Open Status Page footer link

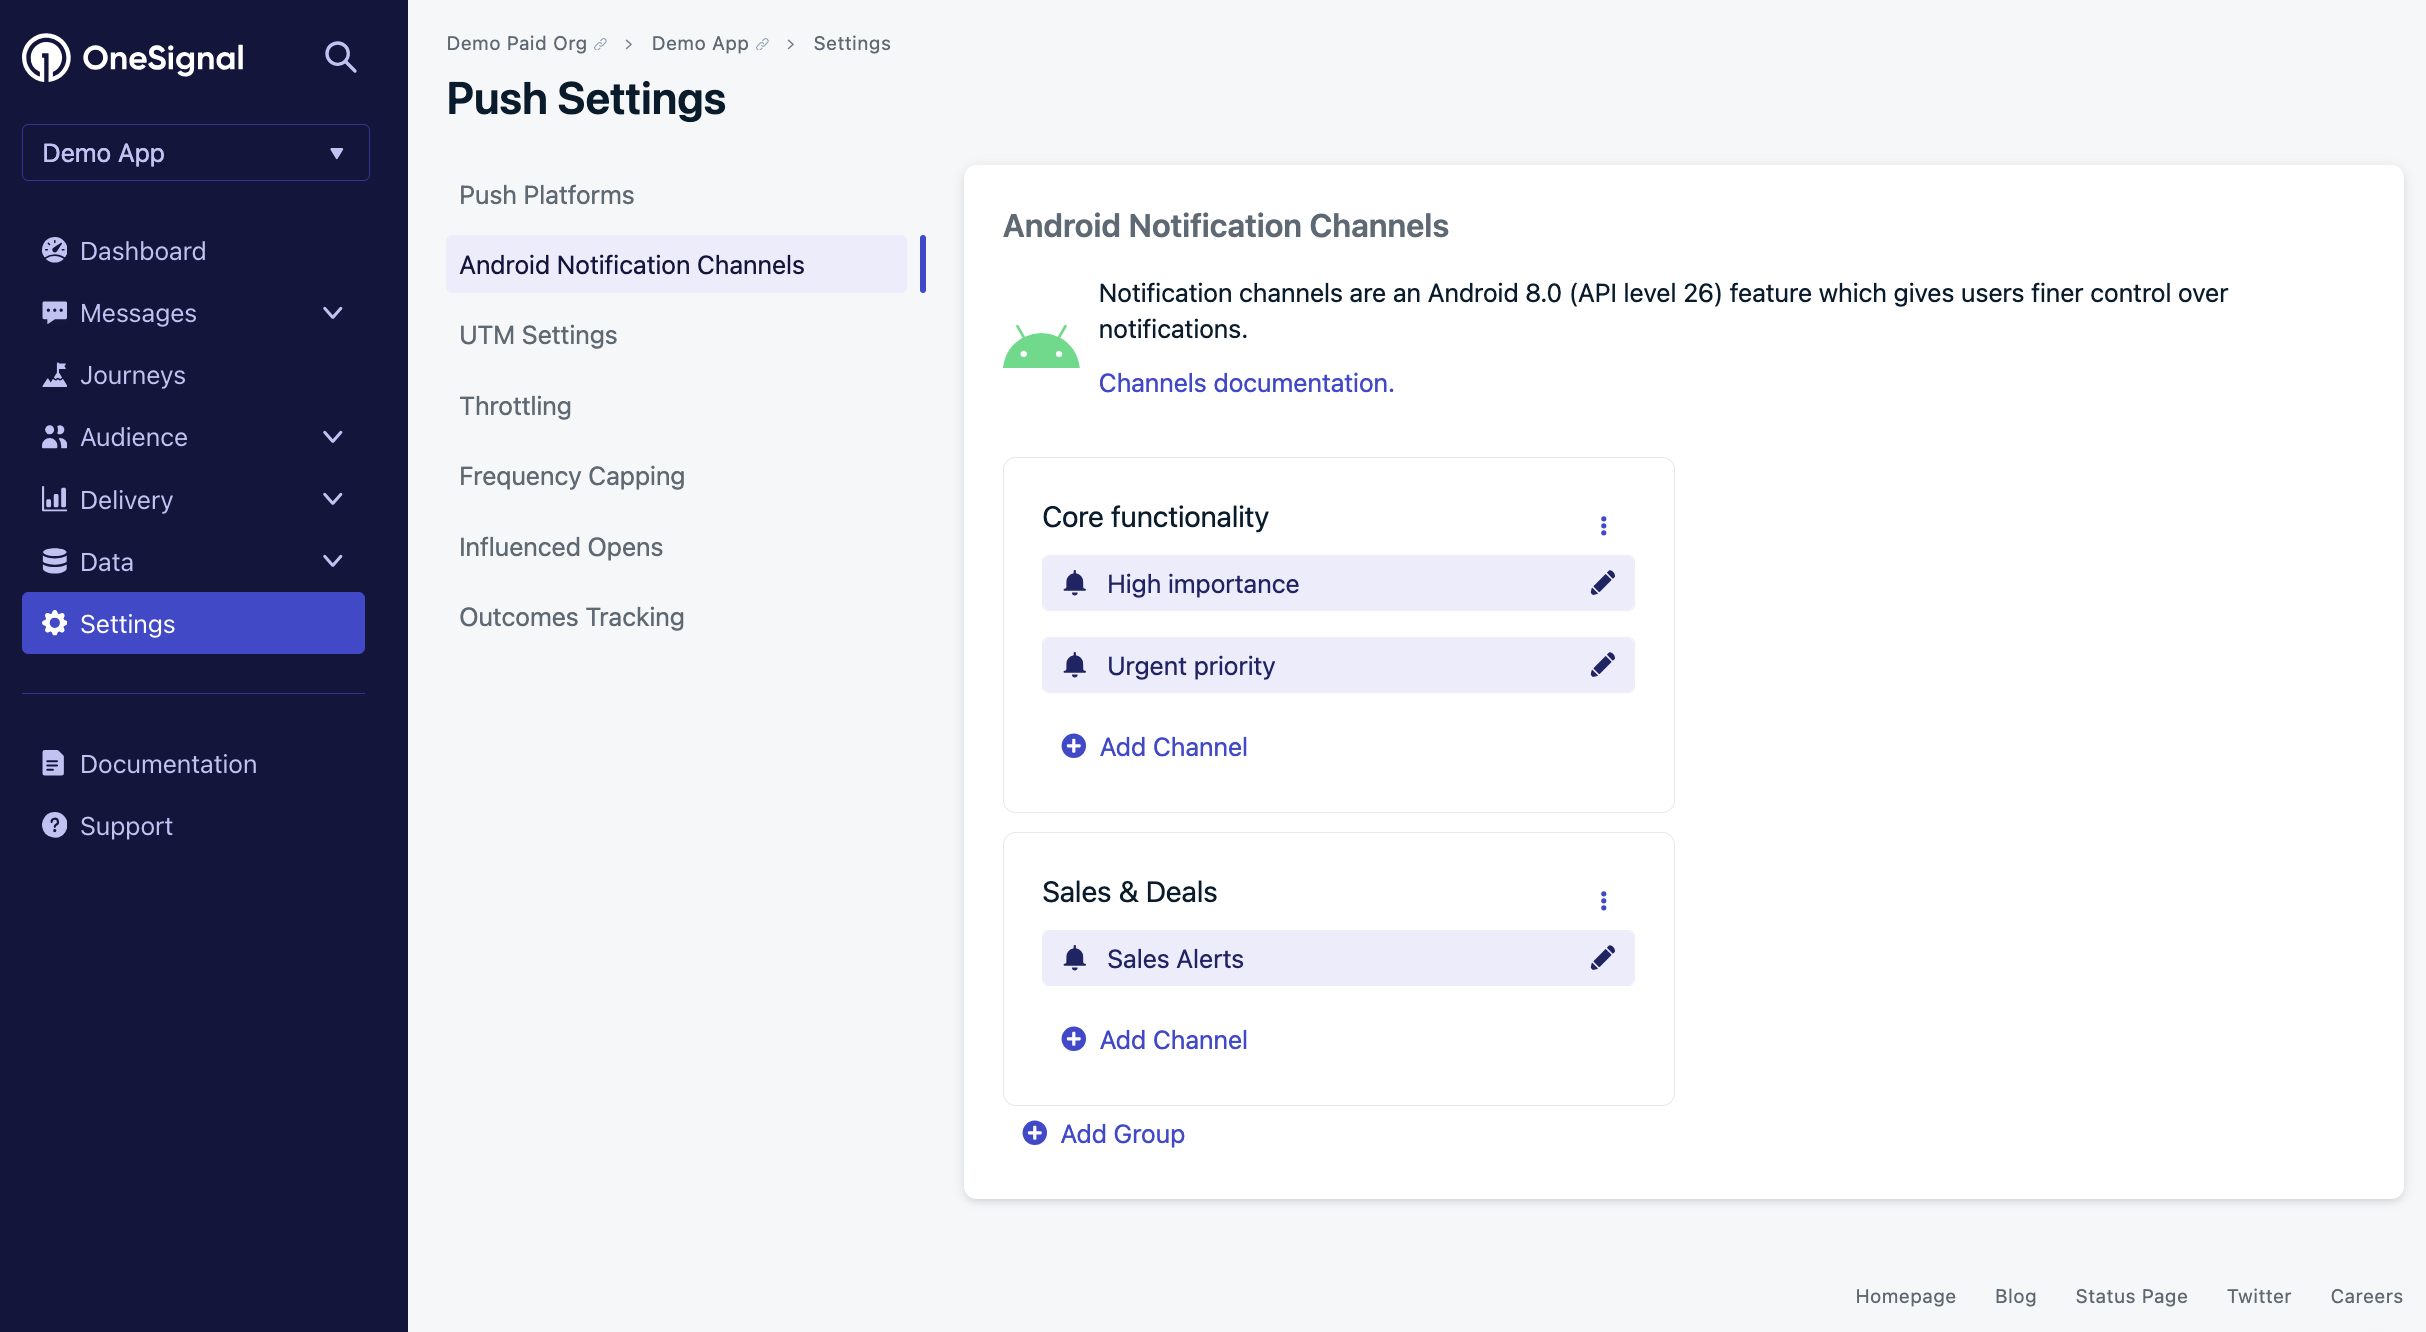click(2131, 1296)
